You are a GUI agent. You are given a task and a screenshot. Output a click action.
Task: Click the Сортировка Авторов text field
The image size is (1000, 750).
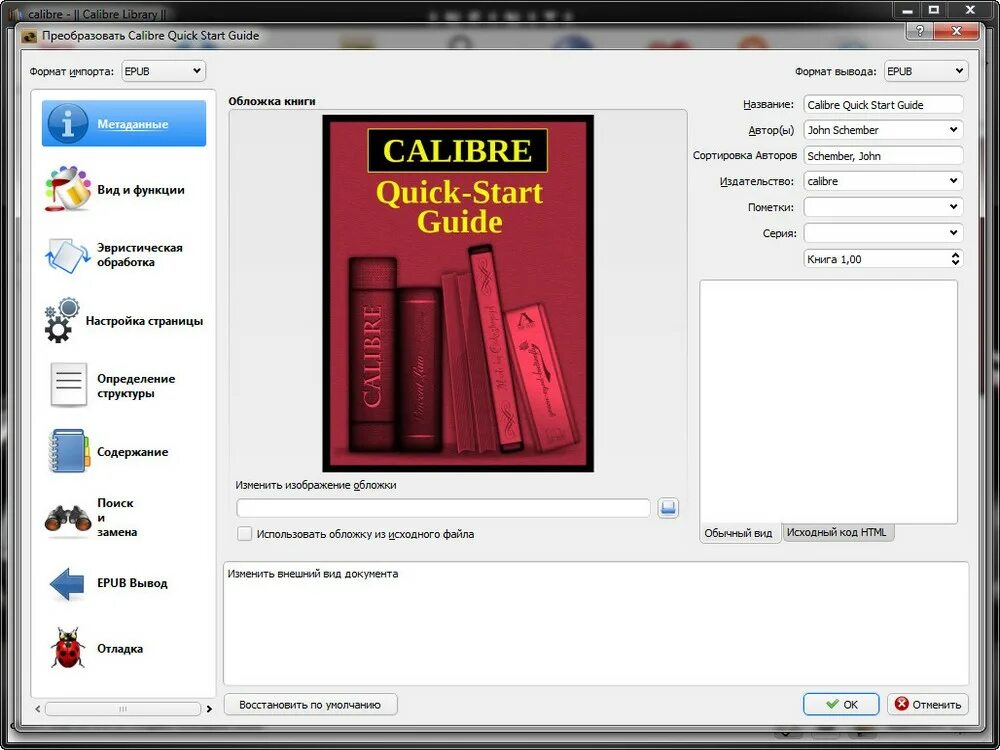pos(883,156)
